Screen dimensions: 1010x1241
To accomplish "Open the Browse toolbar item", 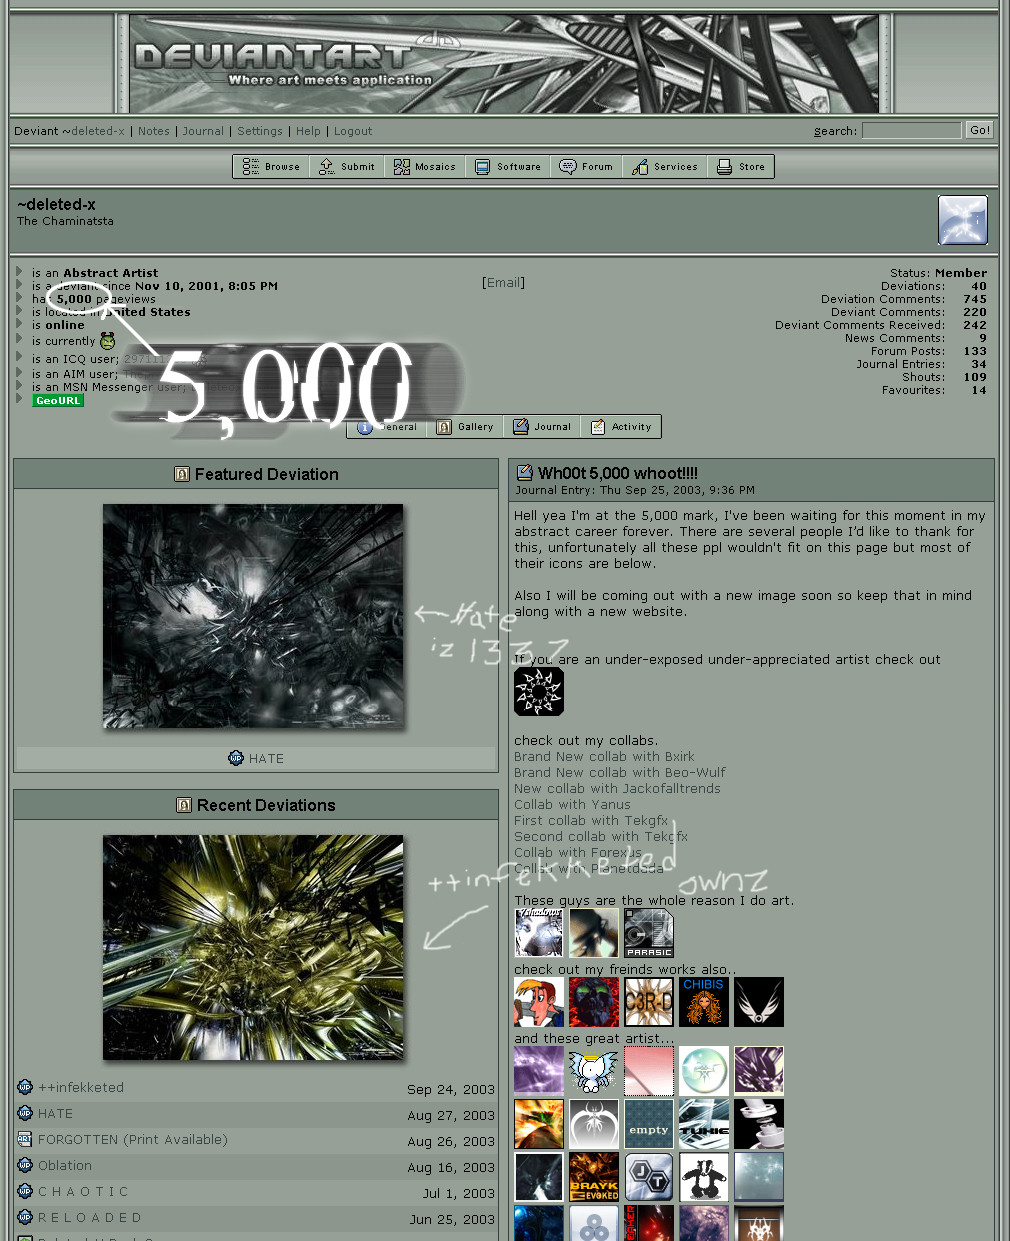I will pos(271,167).
